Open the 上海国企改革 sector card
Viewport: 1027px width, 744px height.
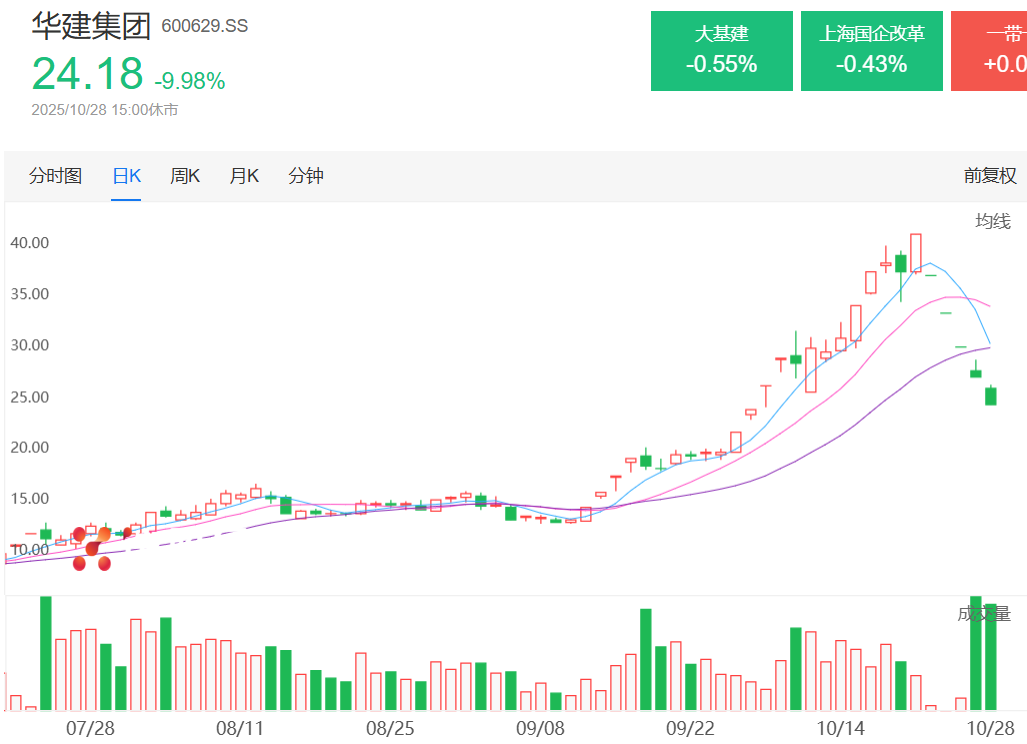pos(871,51)
